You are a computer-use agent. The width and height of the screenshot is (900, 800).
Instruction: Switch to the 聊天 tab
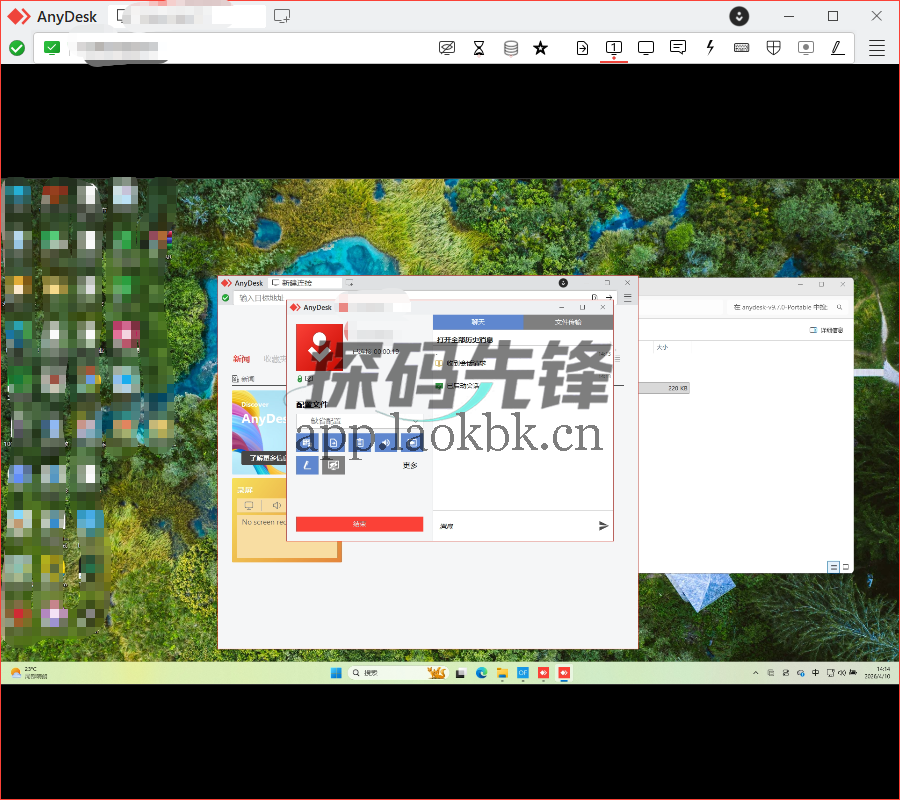pyautogui.click(x=476, y=322)
